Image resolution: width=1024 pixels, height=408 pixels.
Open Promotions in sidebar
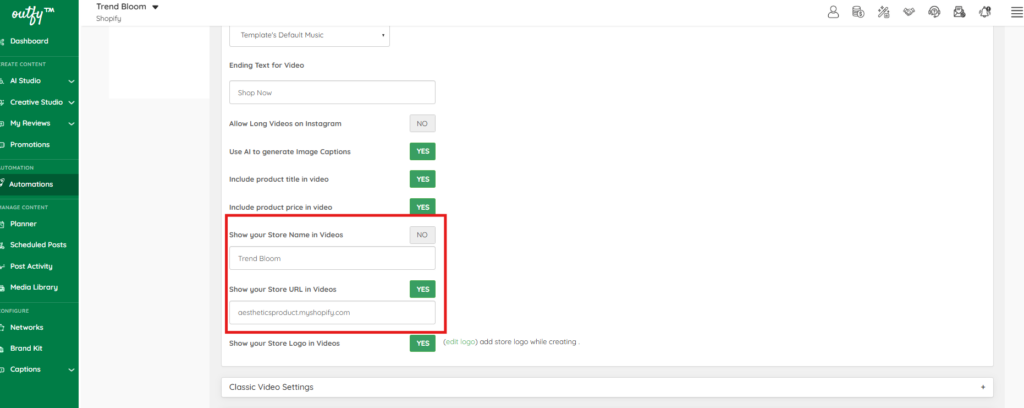tap(29, 144)
